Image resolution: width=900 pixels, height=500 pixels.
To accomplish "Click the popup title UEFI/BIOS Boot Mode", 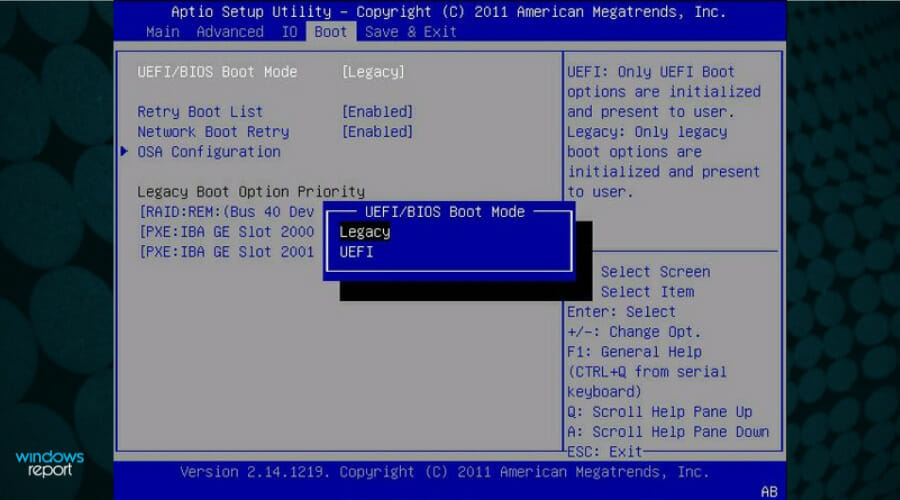I will click(x=445, y=212).
